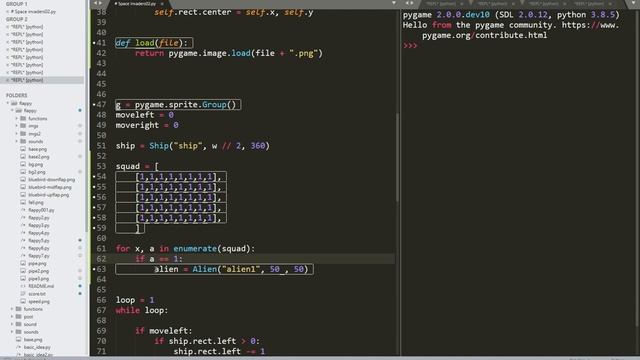Click the pool folder icon
640x360 pixels.
click(18, 317)
